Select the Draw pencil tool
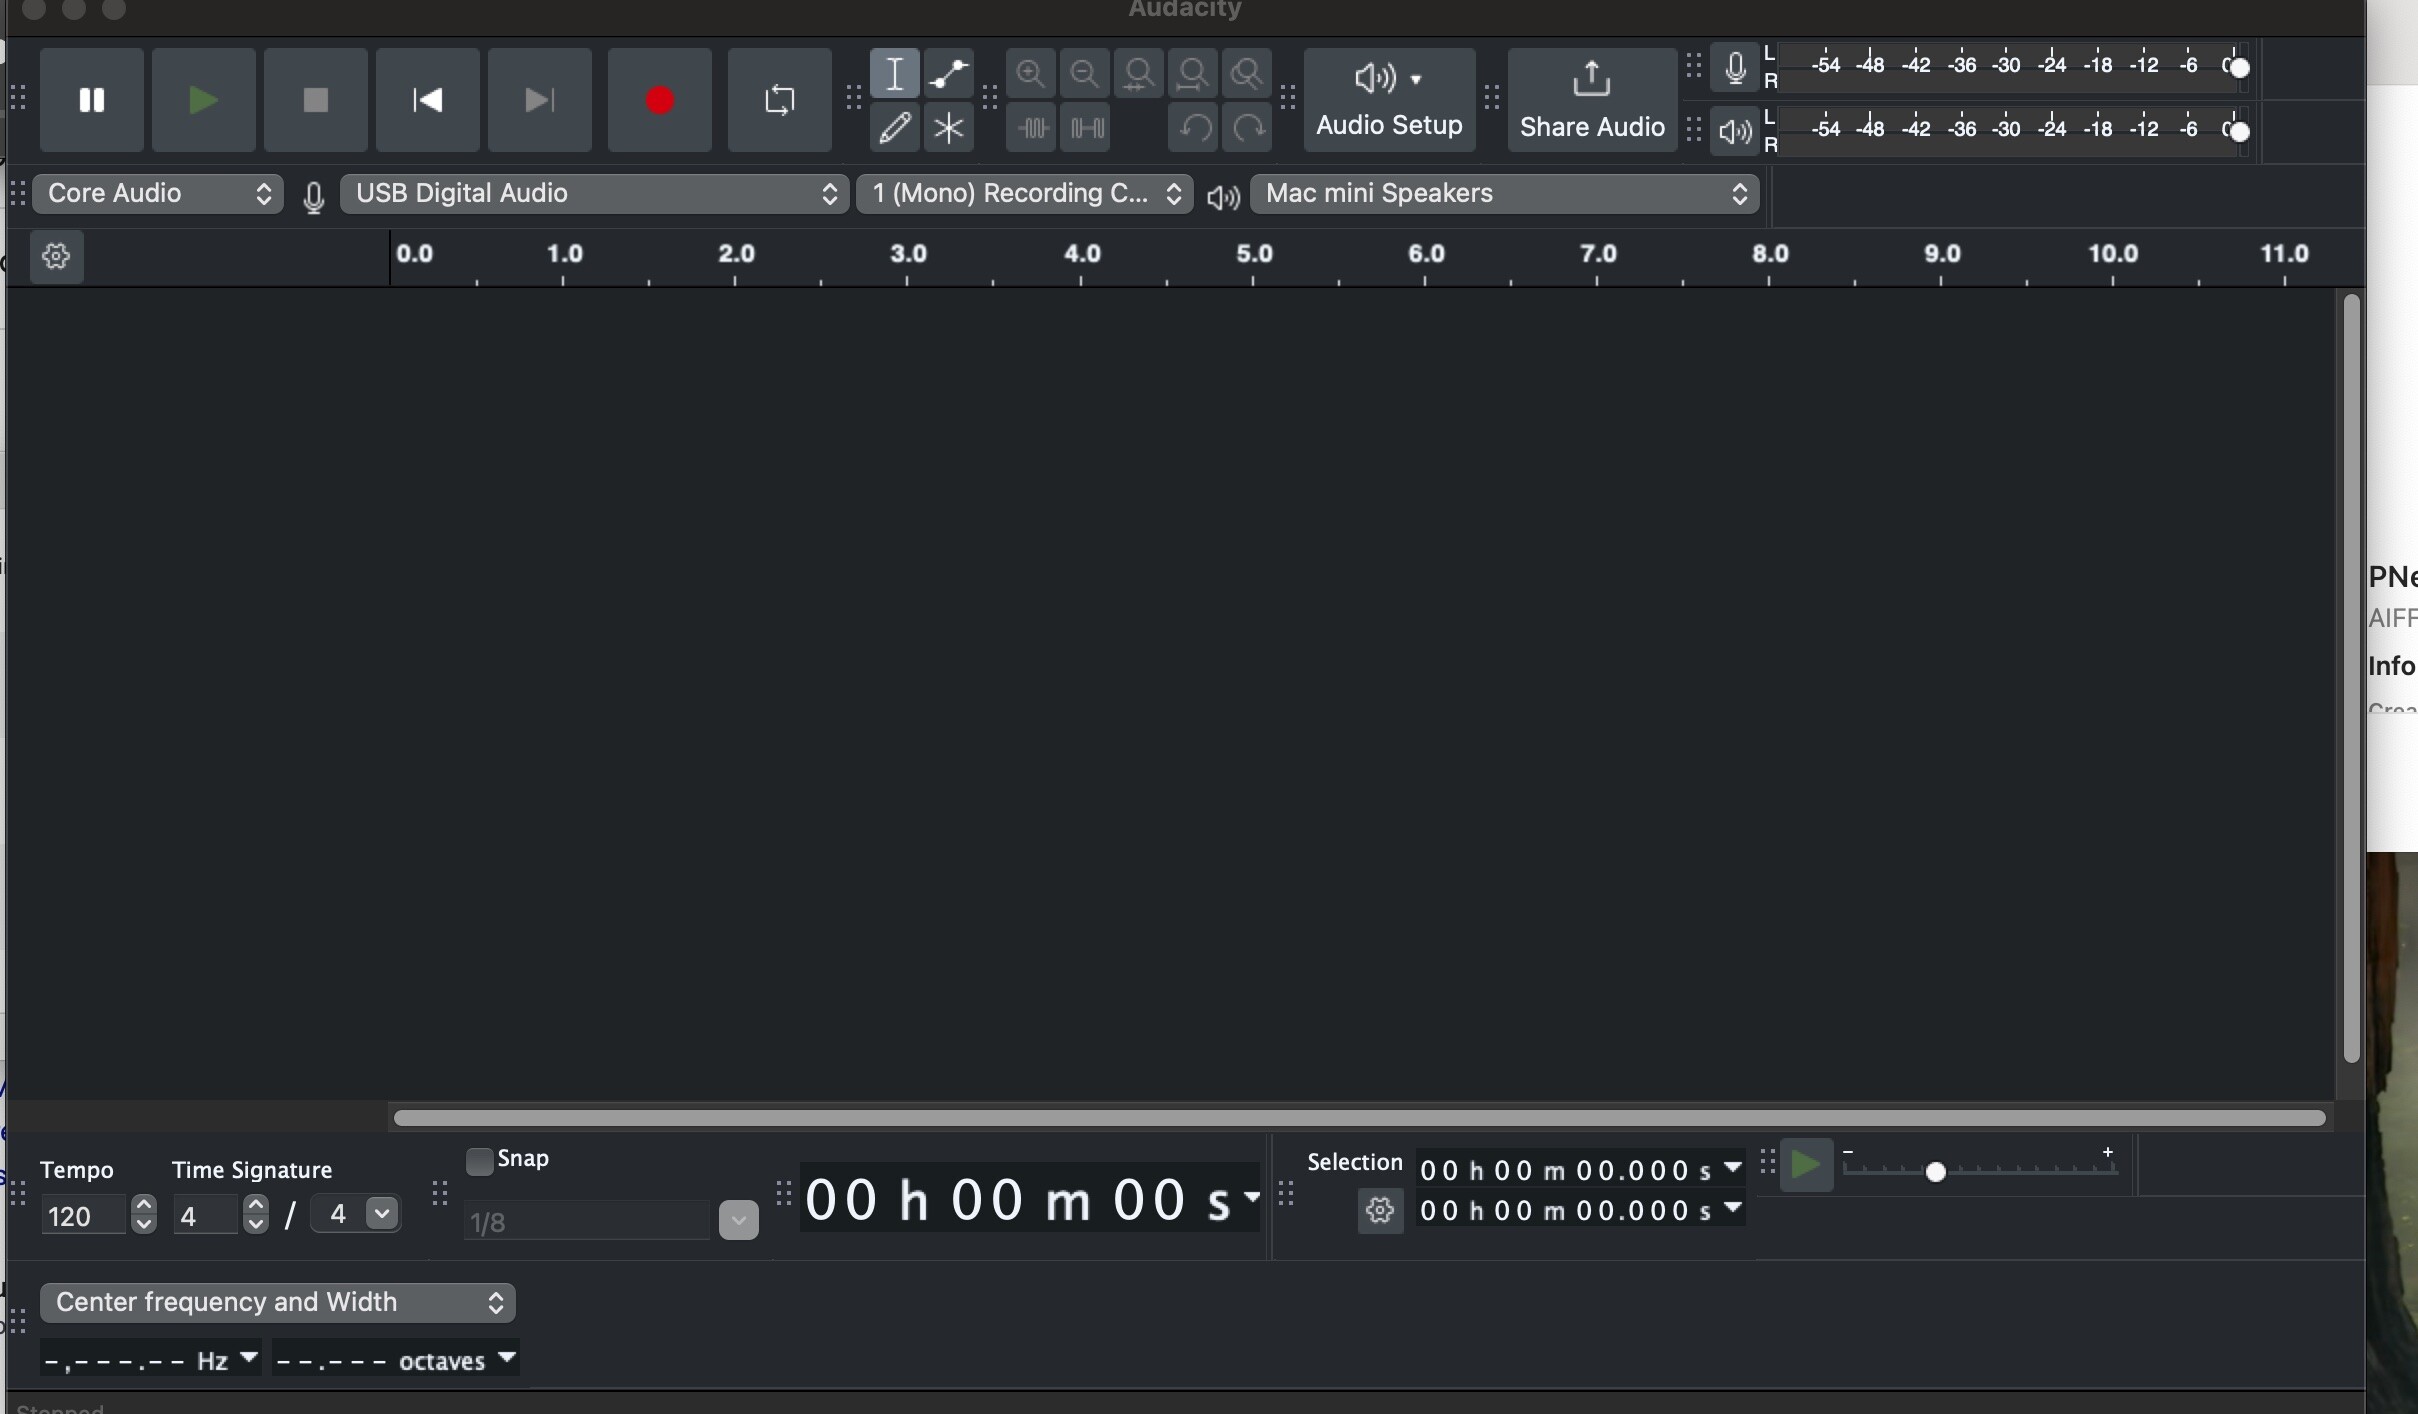This screenshot has height=1414, width=2418. coord(895,129)
